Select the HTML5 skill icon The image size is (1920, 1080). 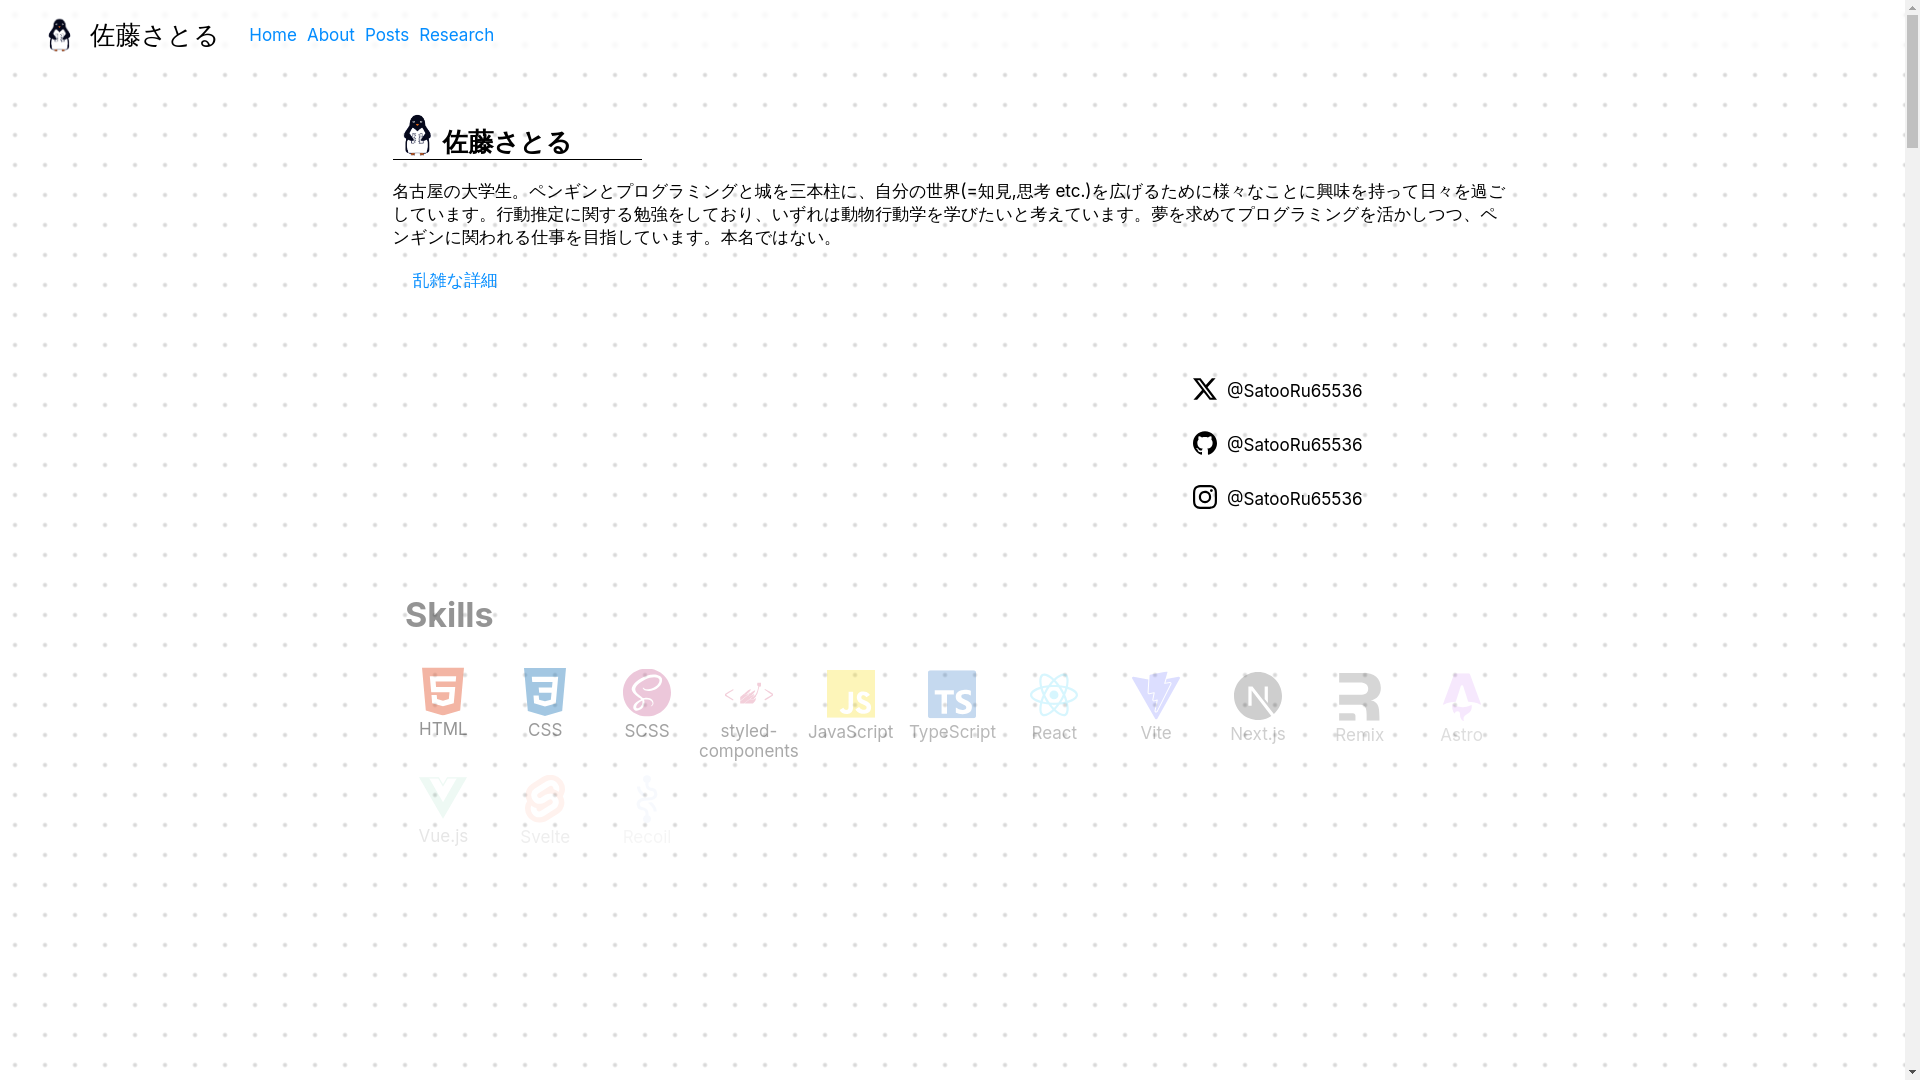click(443, 691)
